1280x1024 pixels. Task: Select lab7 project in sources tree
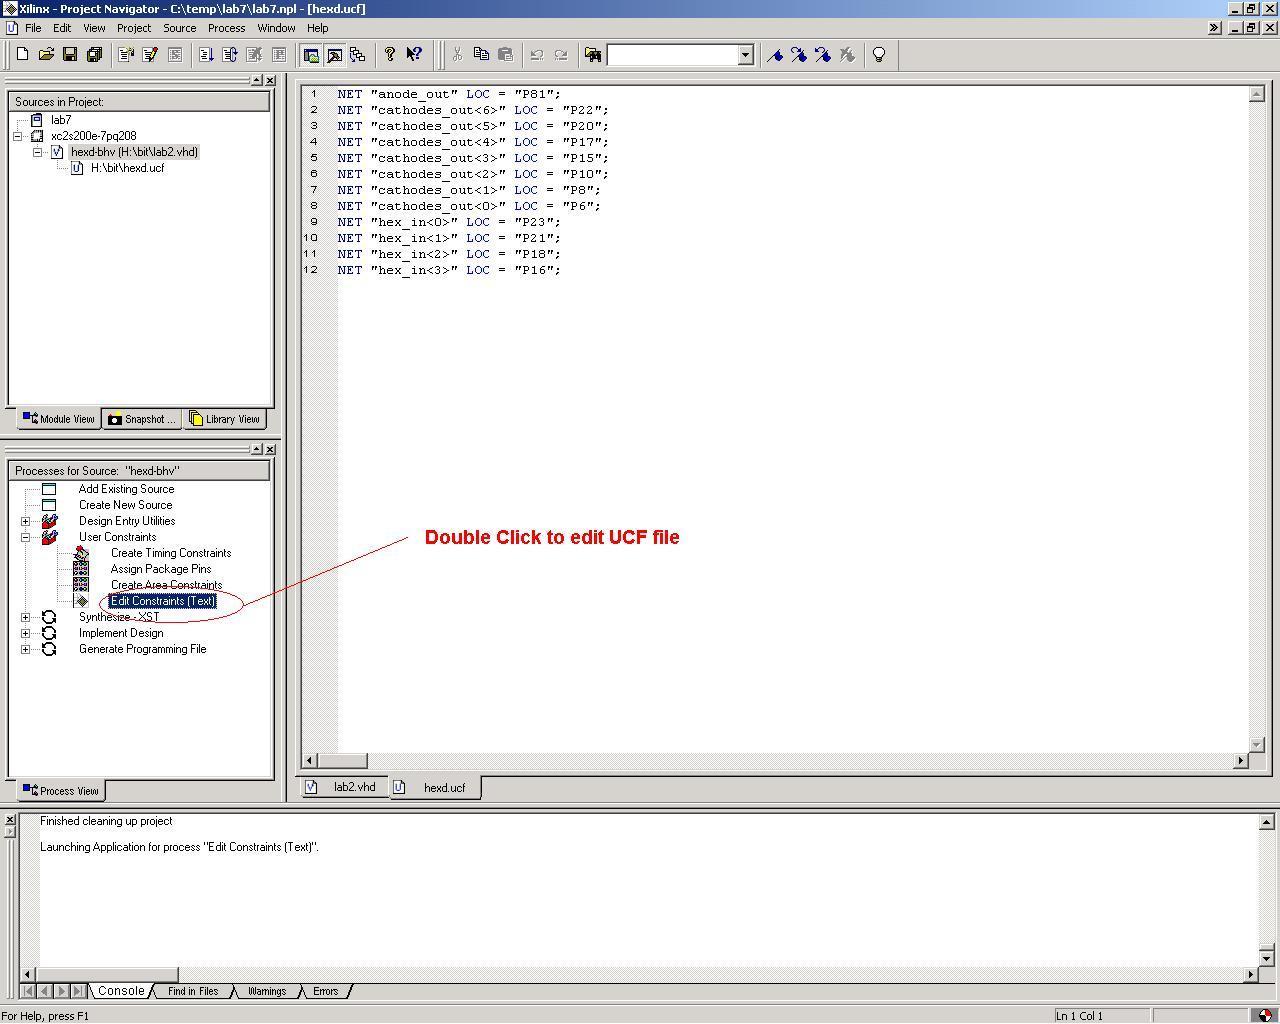click(x=61, y=120)
